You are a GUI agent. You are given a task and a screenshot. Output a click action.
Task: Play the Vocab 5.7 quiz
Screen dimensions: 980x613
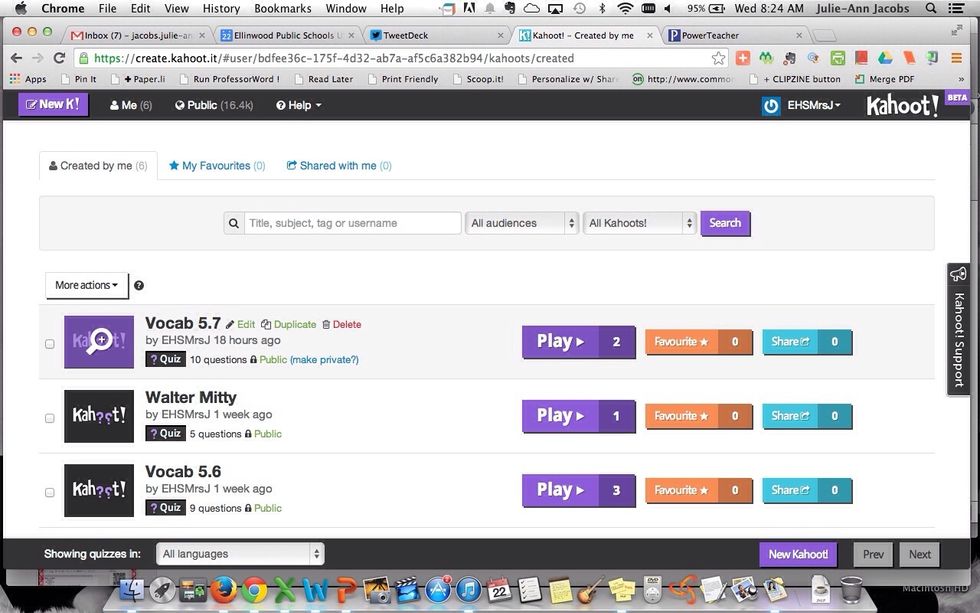click(x=579, y=342)
